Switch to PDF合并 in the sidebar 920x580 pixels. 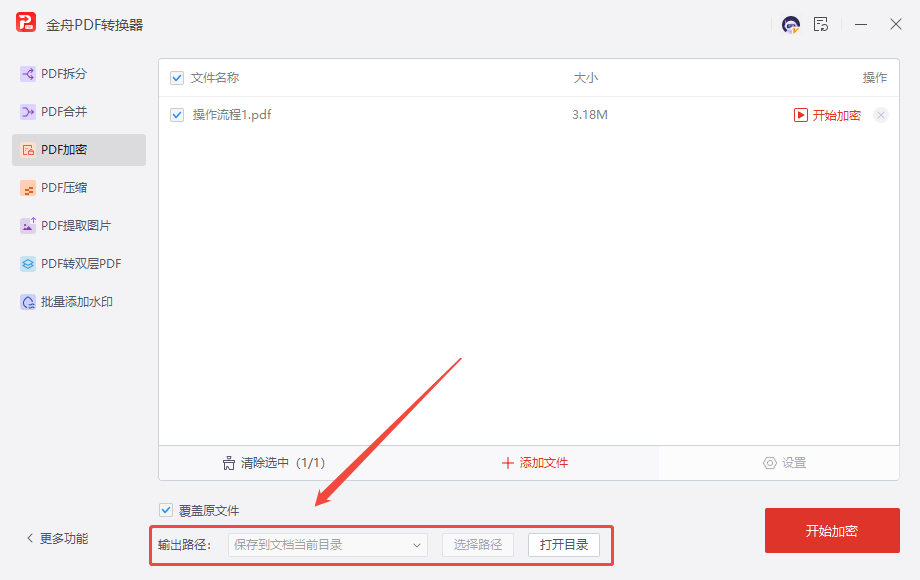(x=79, y=111)
